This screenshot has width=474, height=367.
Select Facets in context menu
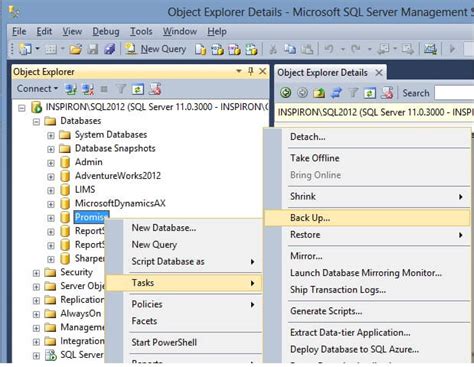[183, 321]
